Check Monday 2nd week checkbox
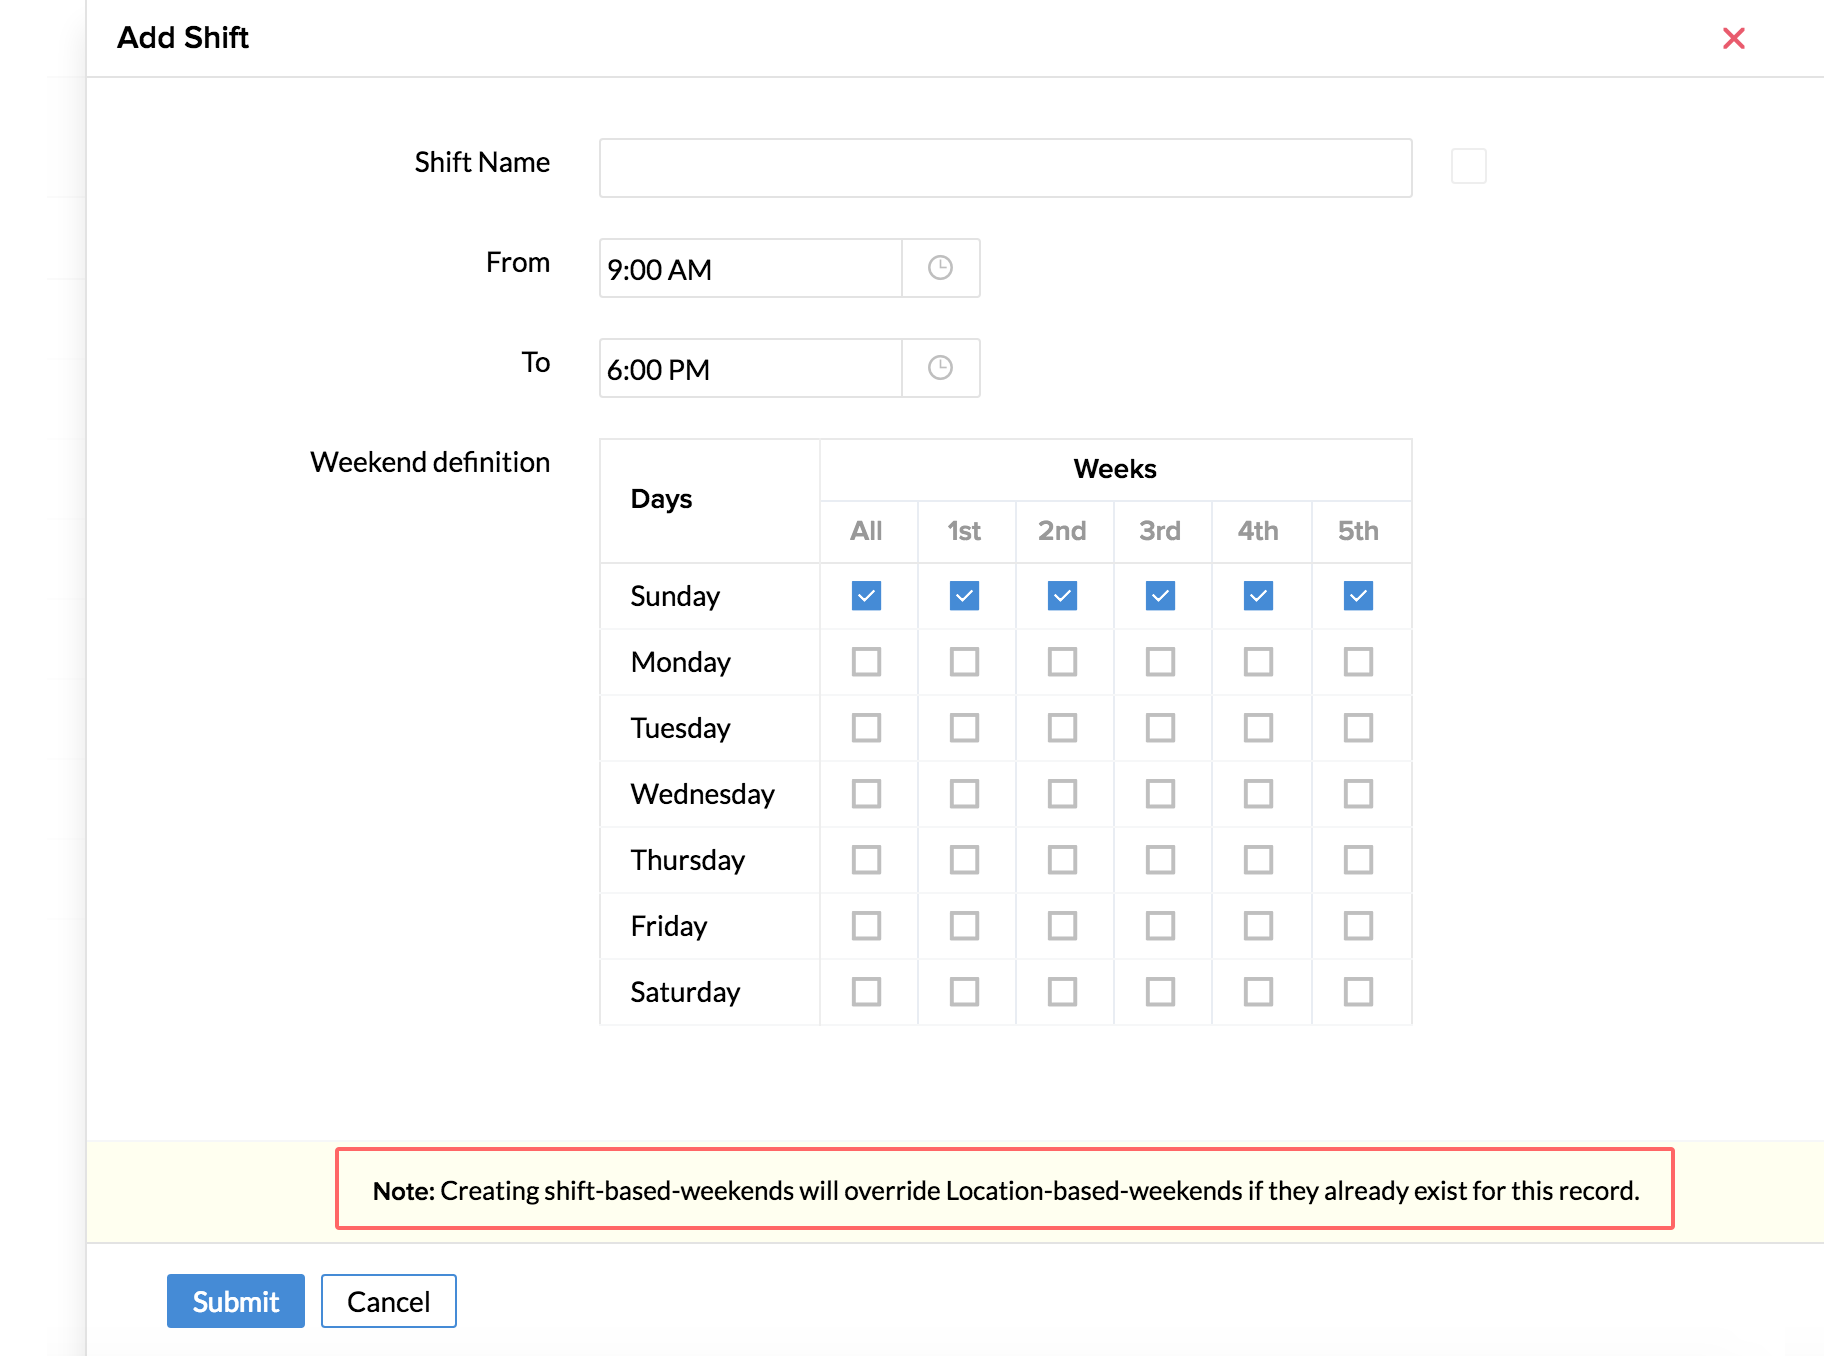 coord(1062,662)
